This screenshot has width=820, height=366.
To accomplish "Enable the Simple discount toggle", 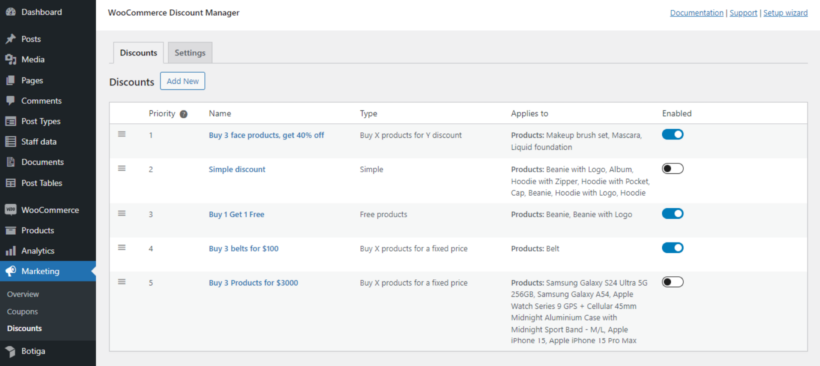I will 673,169.
